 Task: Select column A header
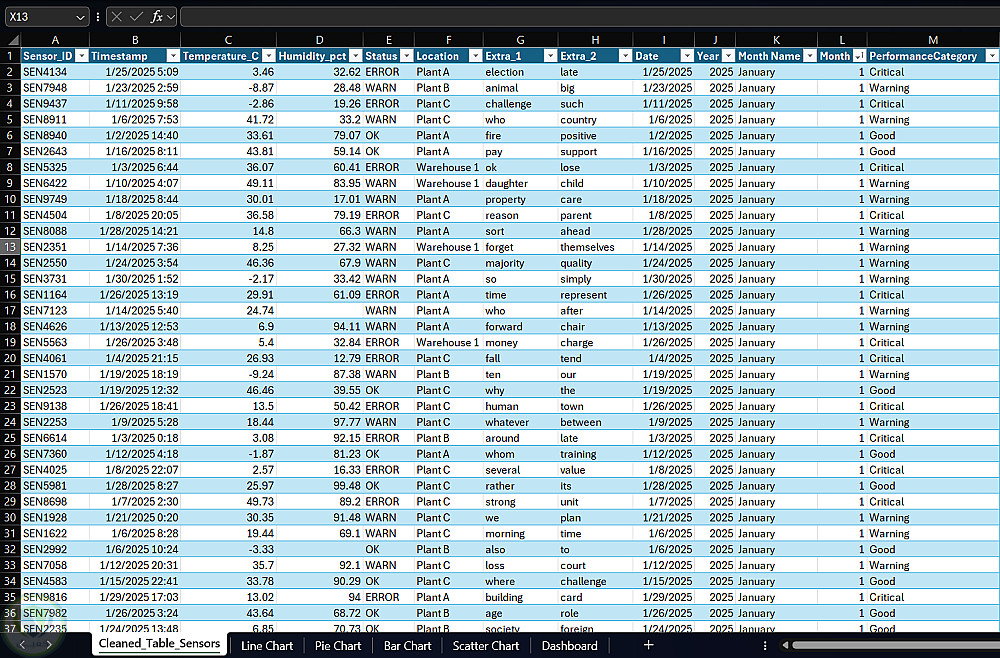coord(55,40)
